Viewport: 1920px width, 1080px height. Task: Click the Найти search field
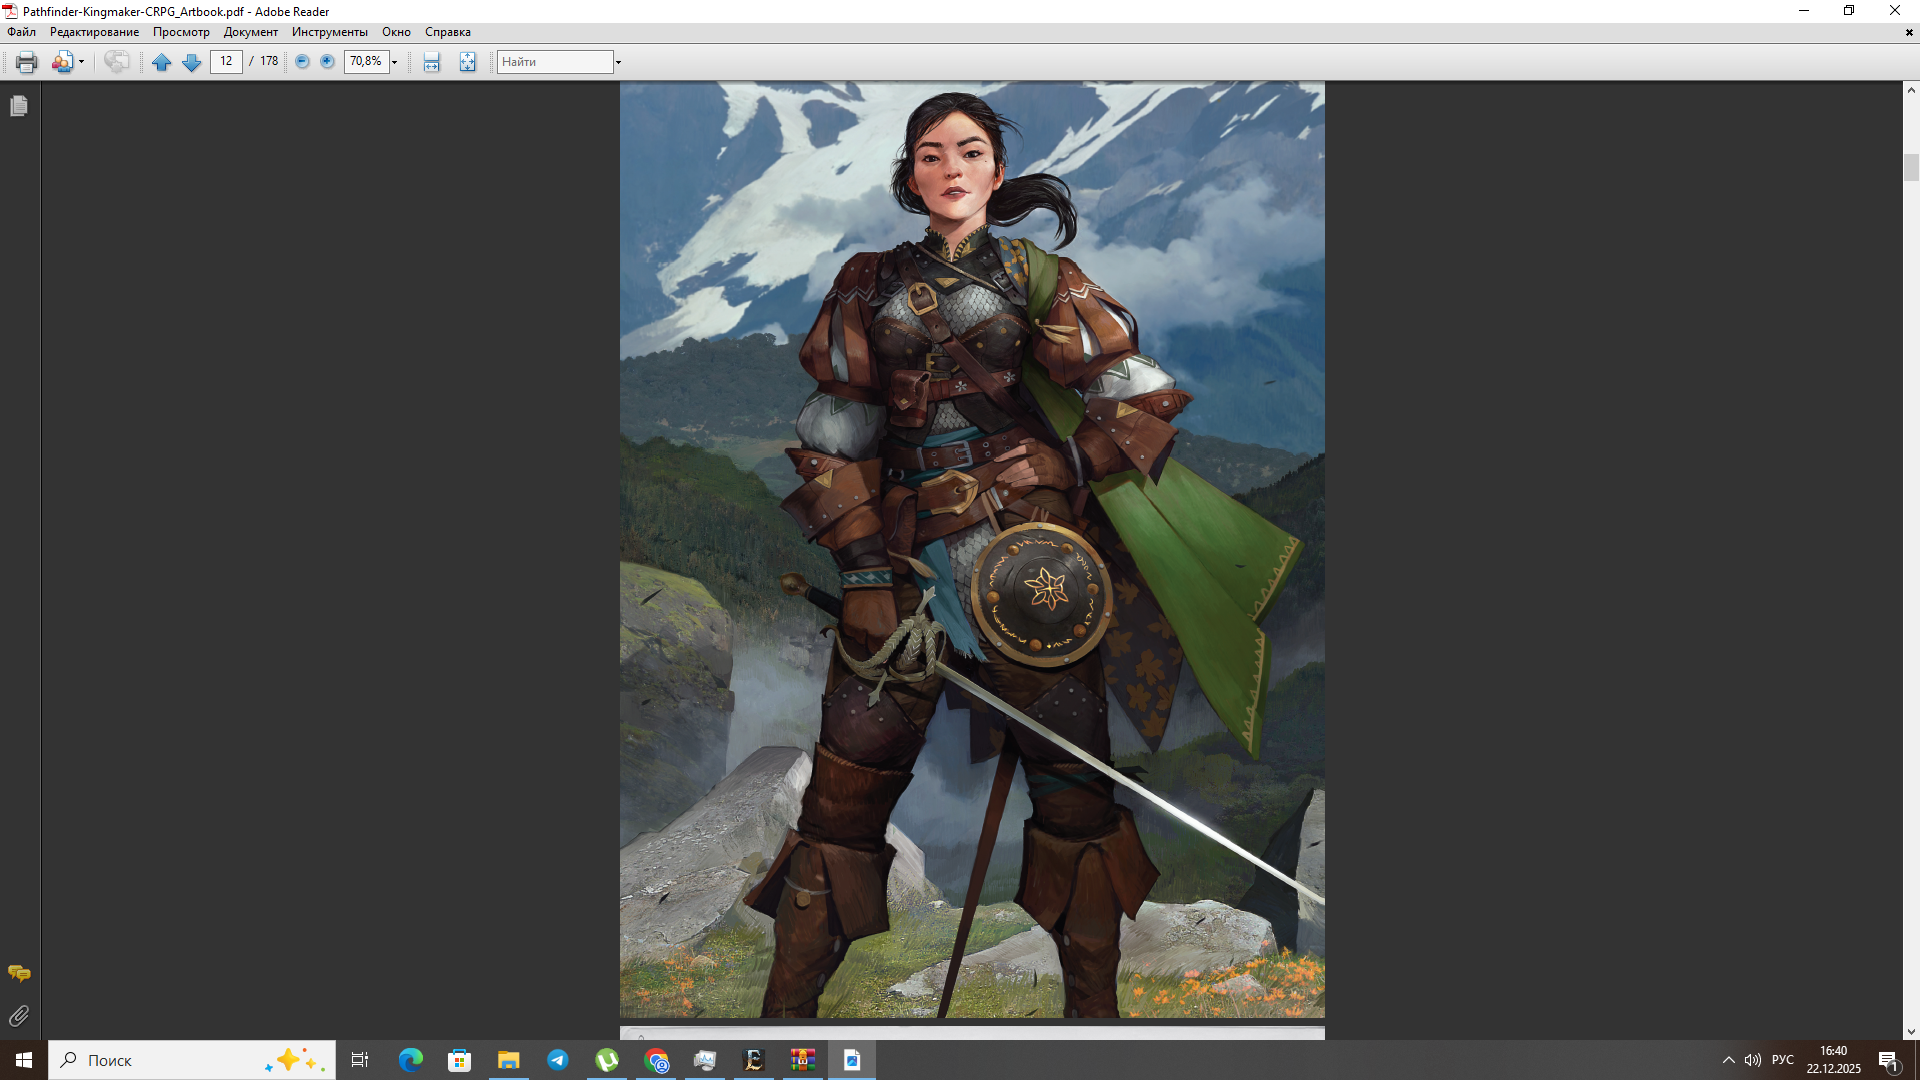point(554,62)
